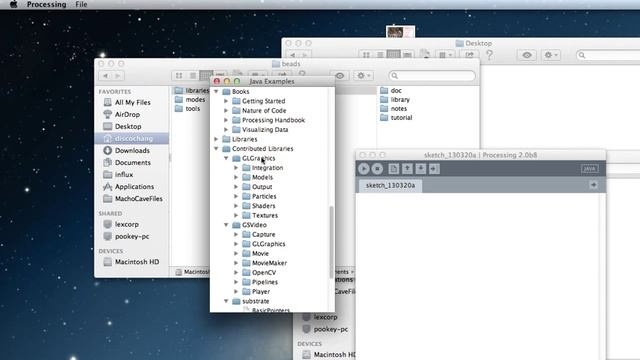Image resolution: width=640 pixels, height=360 pixels.
Task: Expand the Visualizing Data folder
Action: point(226,129)
